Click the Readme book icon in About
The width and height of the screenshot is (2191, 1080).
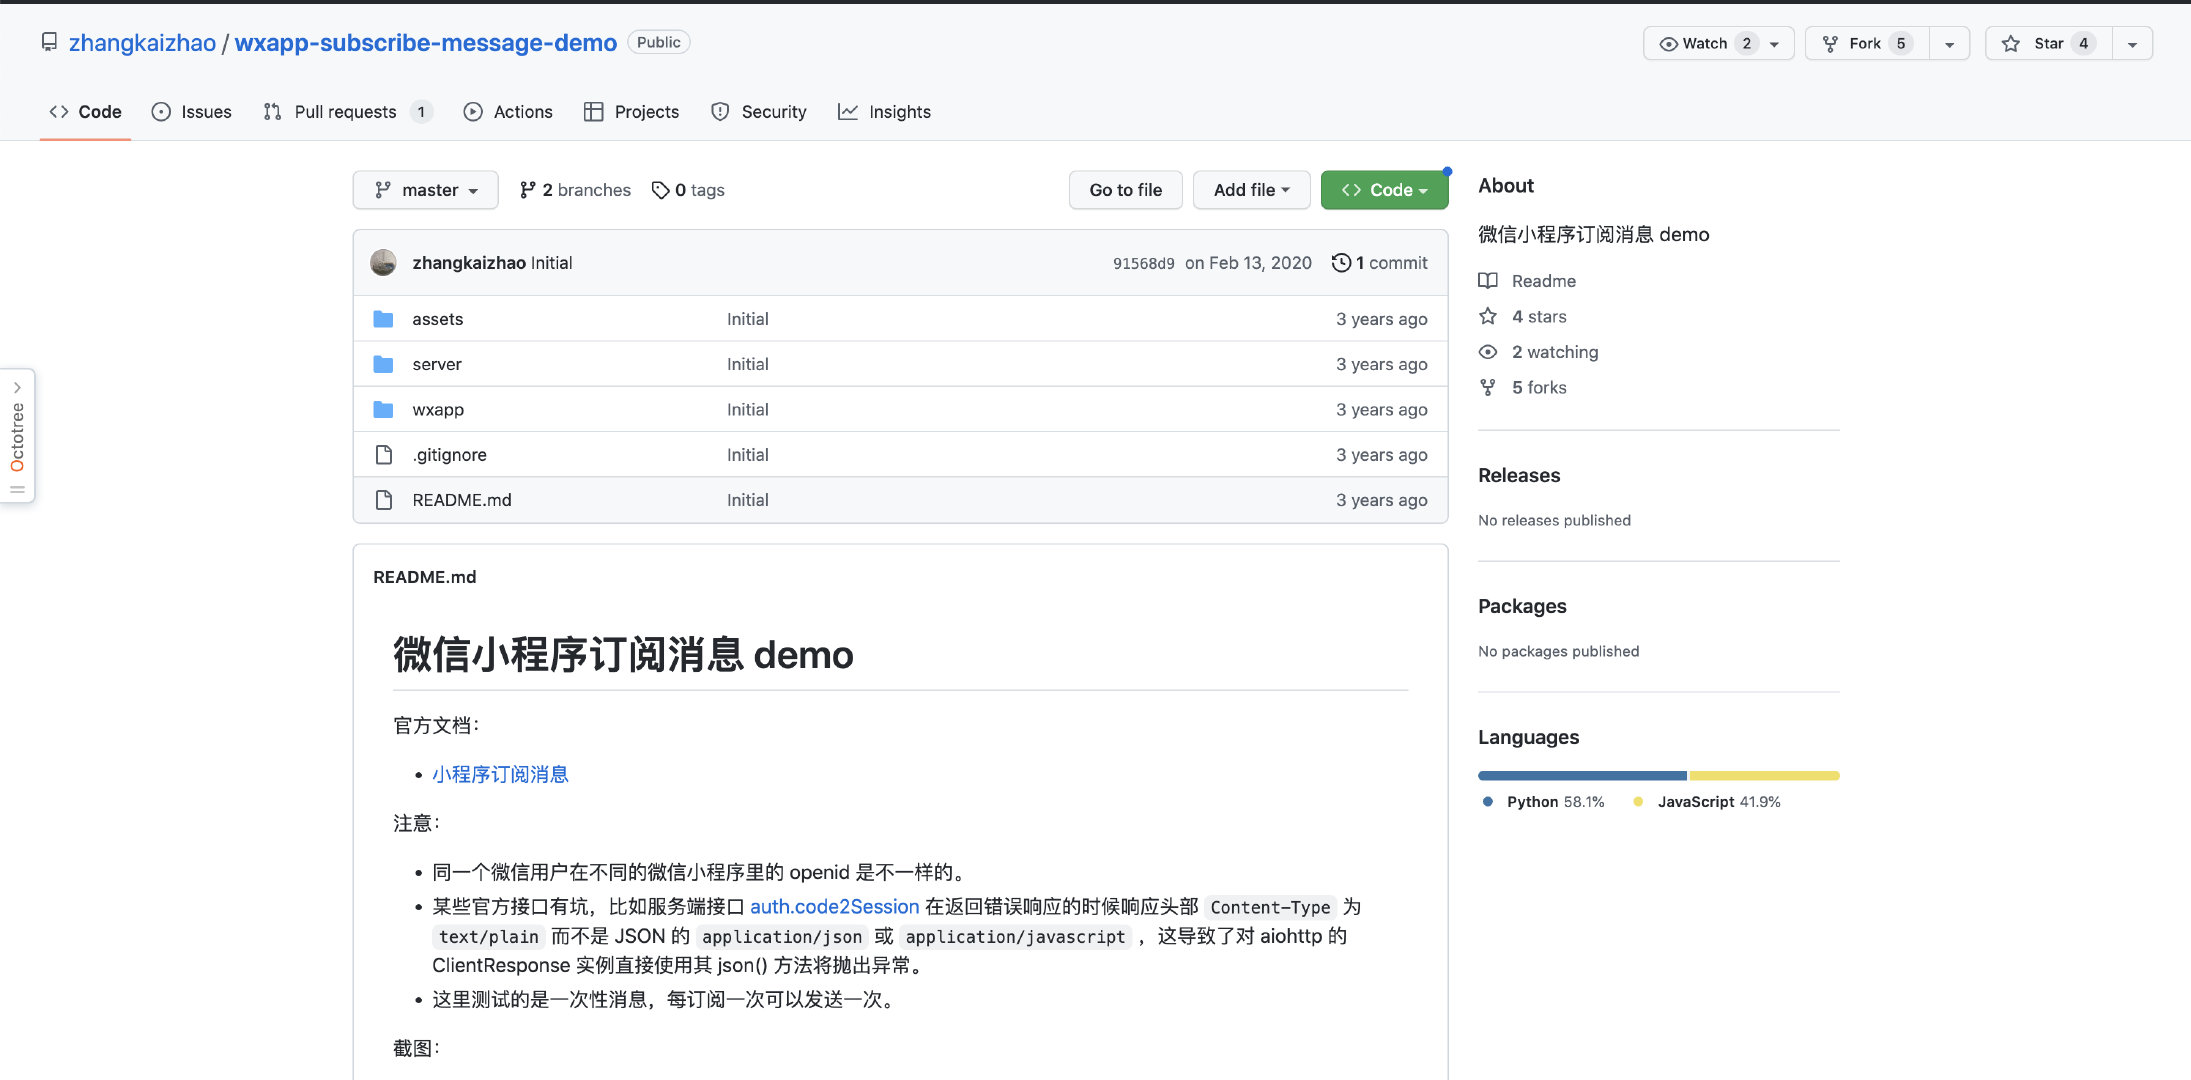1488,281
